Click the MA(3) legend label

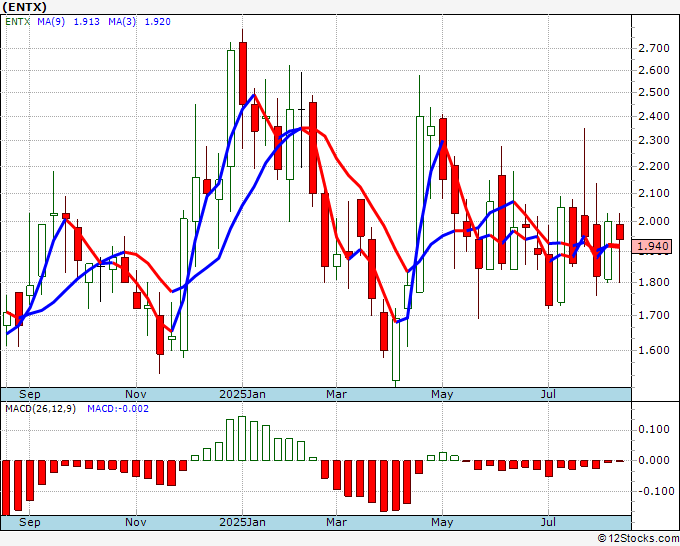122,22
